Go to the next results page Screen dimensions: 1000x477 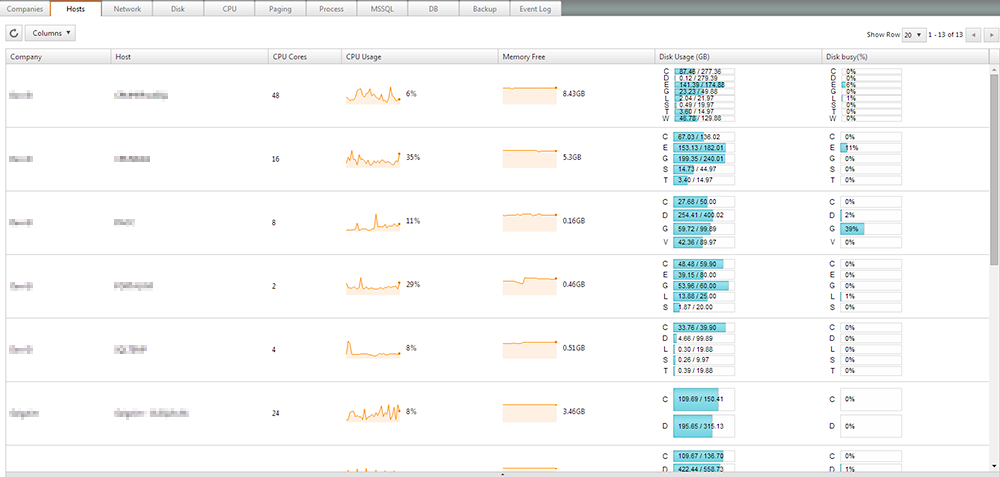tap(990, 35)
